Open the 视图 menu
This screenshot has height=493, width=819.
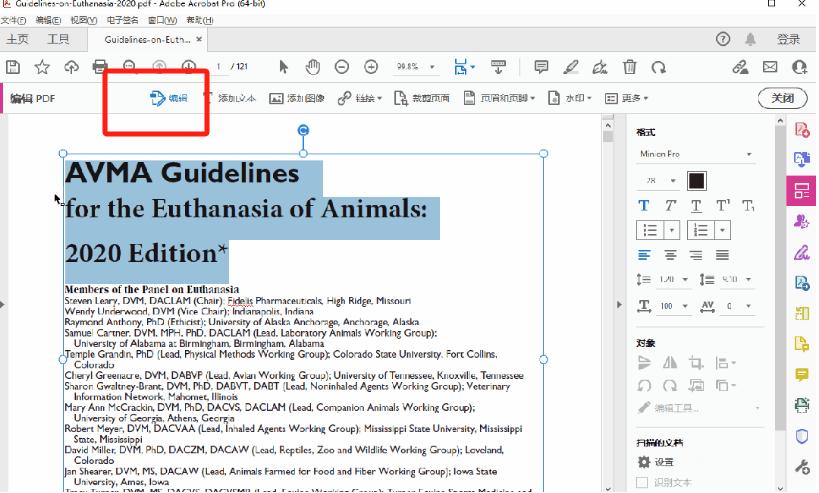point(84,20)
